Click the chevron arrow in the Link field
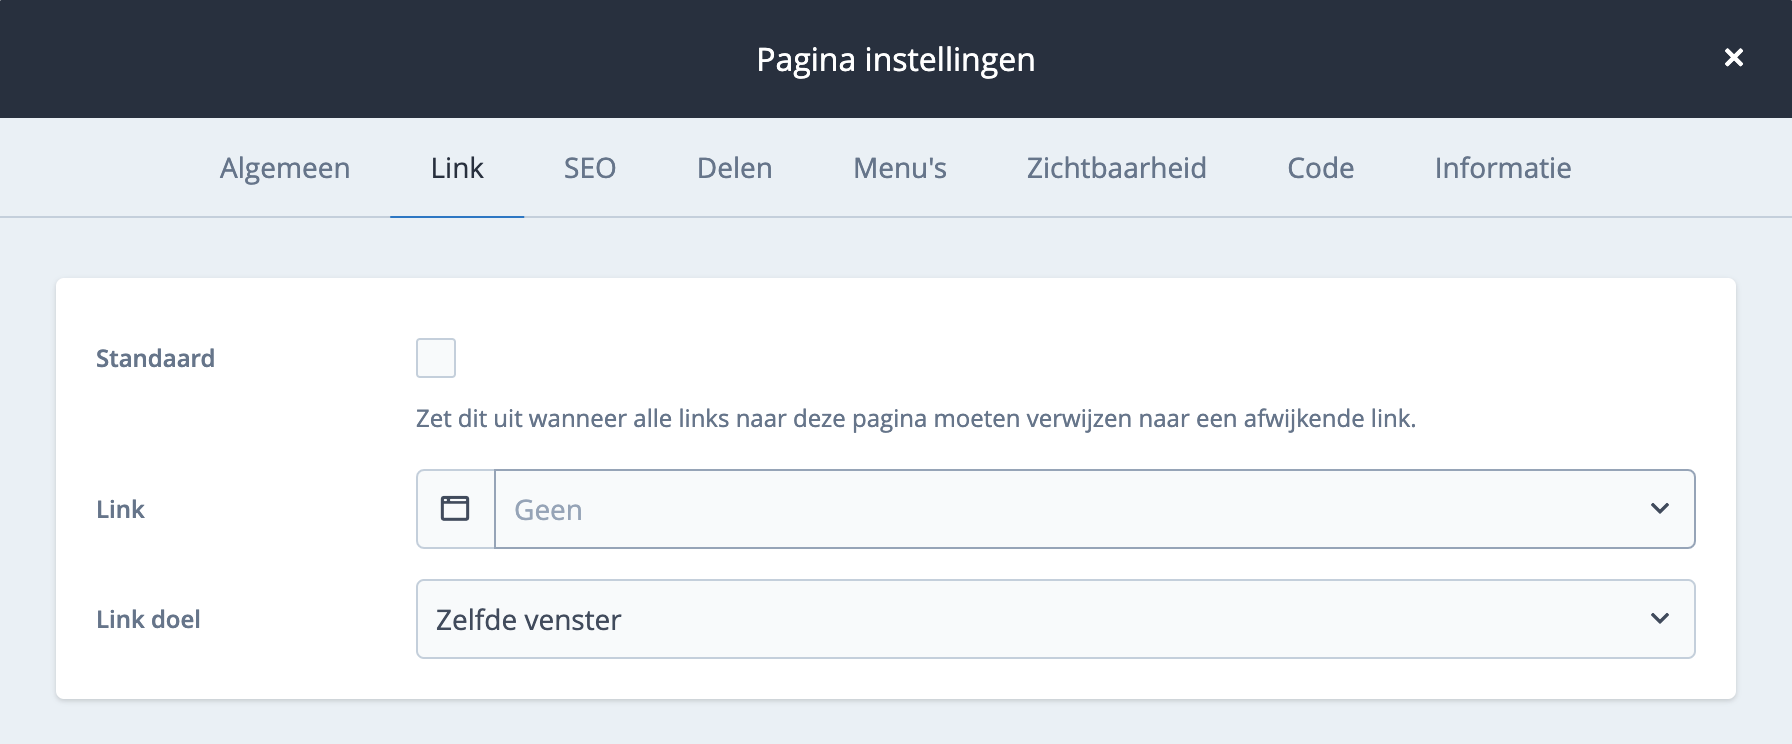This screenshot has width=1792, height=744. coord(1660,509)
